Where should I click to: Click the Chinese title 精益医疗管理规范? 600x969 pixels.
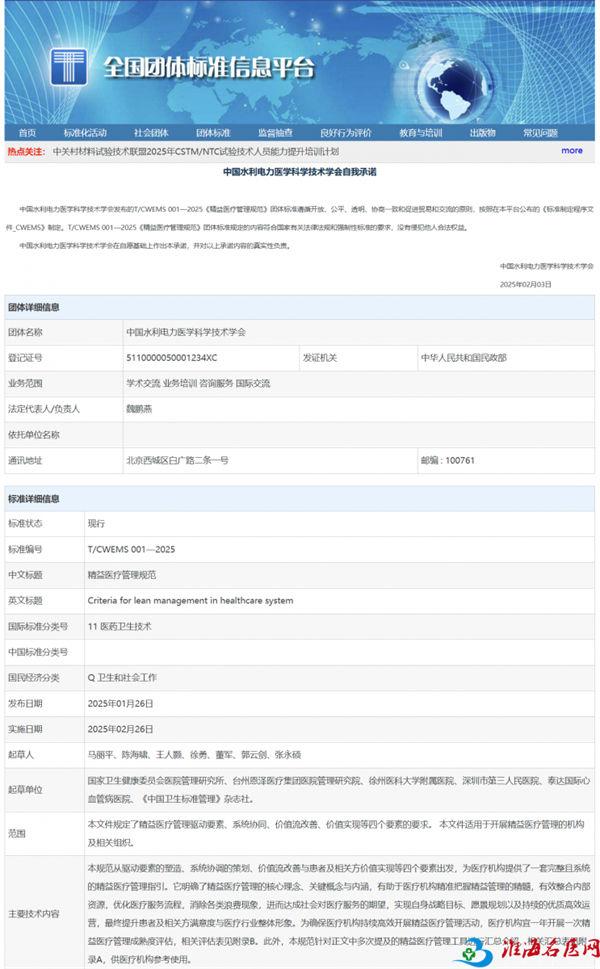point(122,575)
